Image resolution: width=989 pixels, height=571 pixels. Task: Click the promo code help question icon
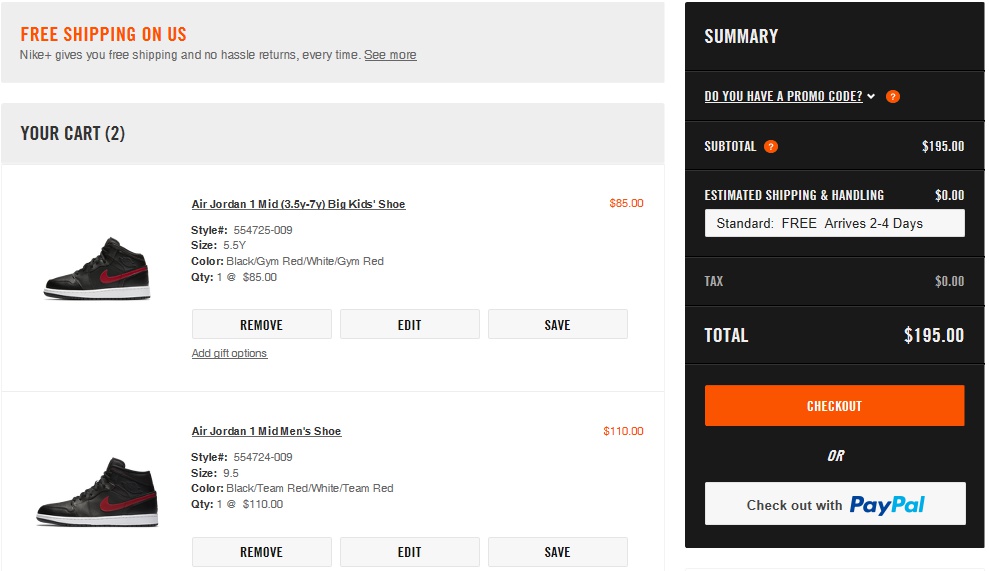[x=893, y=97]
